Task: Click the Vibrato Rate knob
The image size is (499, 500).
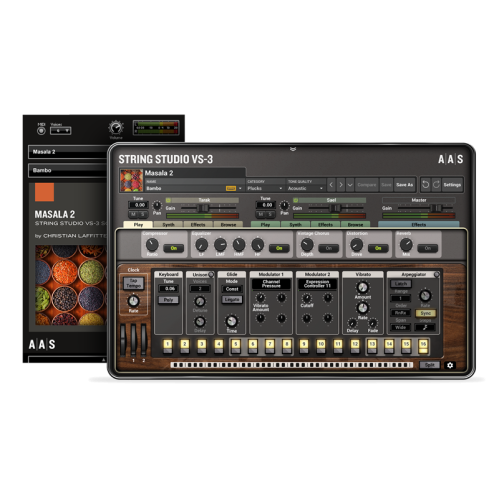Action: (362, 308)
